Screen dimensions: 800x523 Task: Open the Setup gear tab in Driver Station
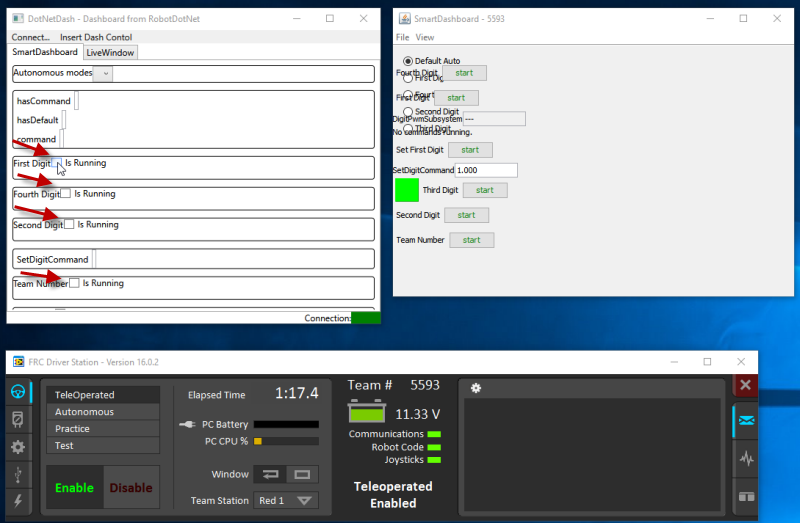tap(18, 447)
